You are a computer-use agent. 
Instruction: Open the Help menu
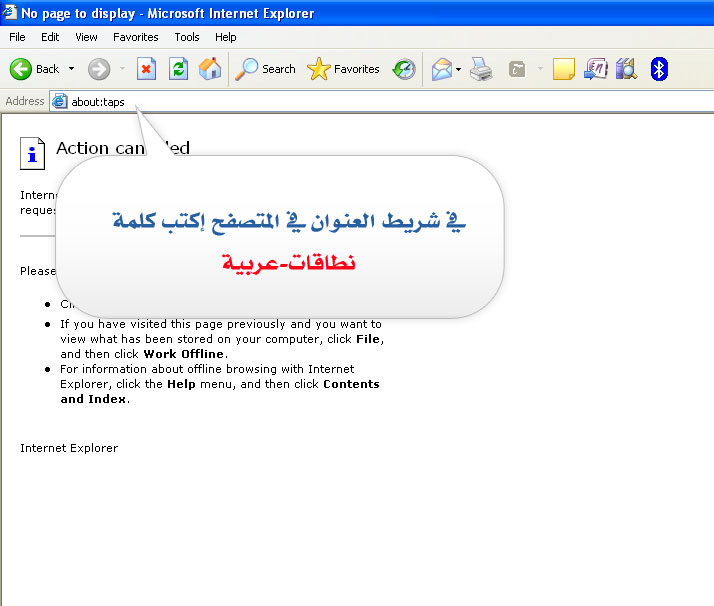click(225, 37)
